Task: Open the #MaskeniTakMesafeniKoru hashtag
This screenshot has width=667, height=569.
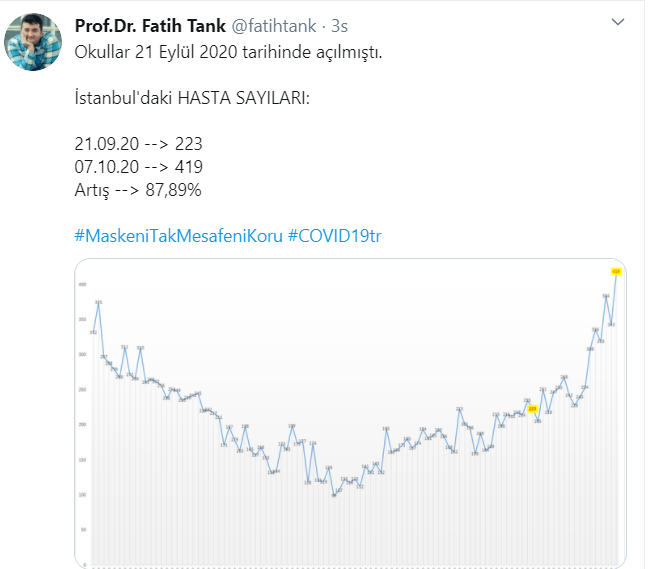Action: coord(178,236)
